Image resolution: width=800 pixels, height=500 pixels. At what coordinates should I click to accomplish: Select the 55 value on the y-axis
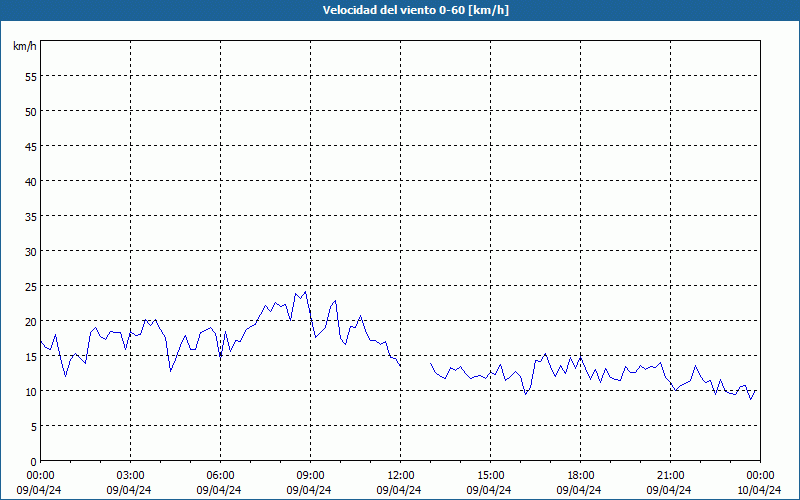pos(31,77)
